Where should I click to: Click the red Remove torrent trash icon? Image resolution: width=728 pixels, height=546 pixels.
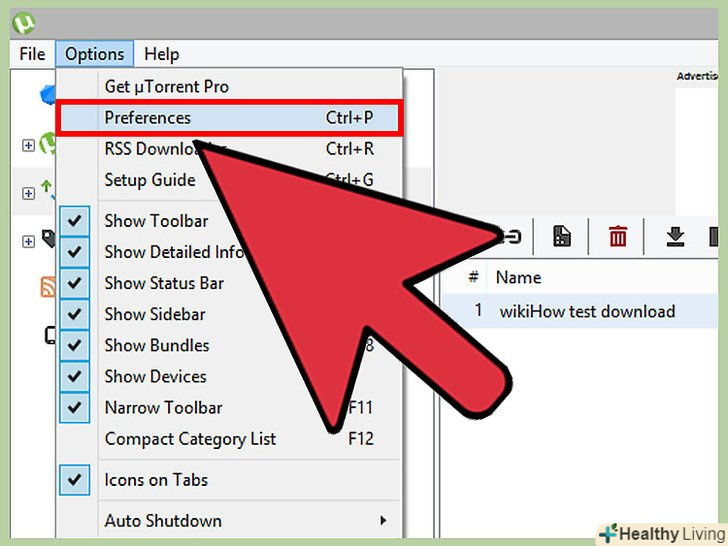click(x=618, y=236)
